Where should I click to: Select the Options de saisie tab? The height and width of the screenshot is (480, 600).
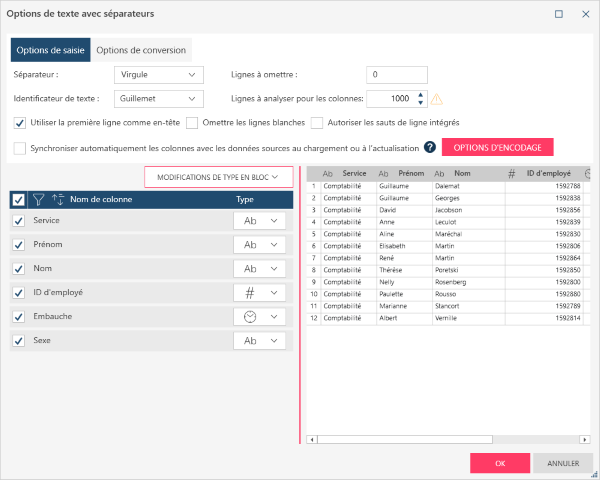click(50, 50)
